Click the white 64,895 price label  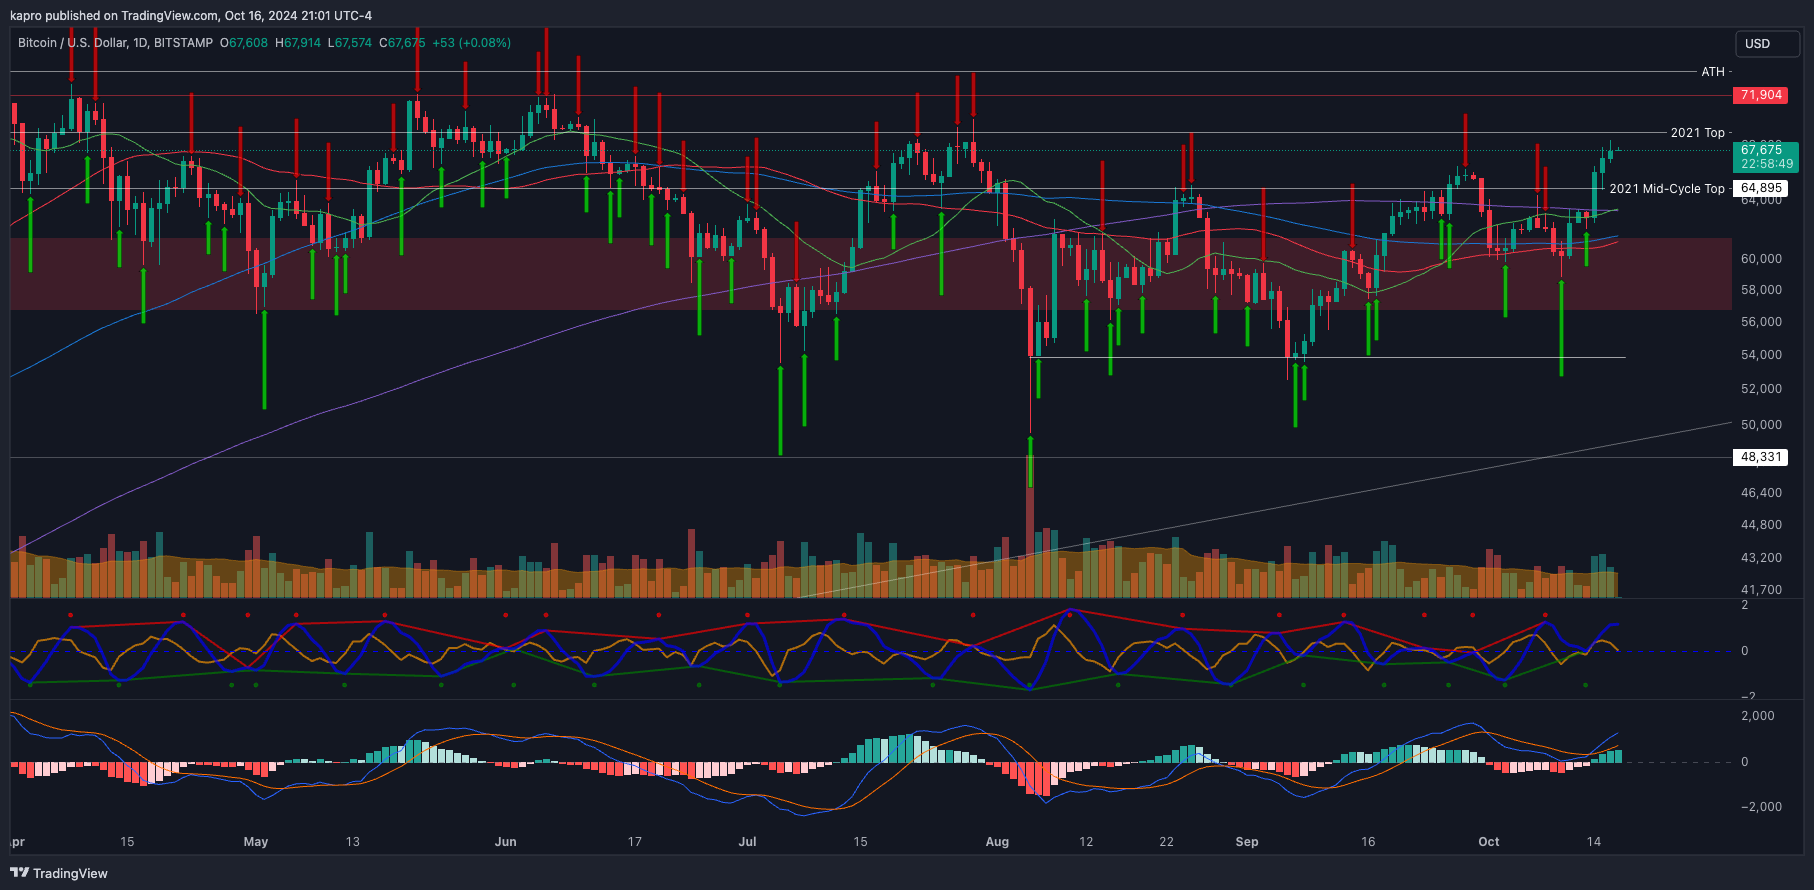point(1761,188)
